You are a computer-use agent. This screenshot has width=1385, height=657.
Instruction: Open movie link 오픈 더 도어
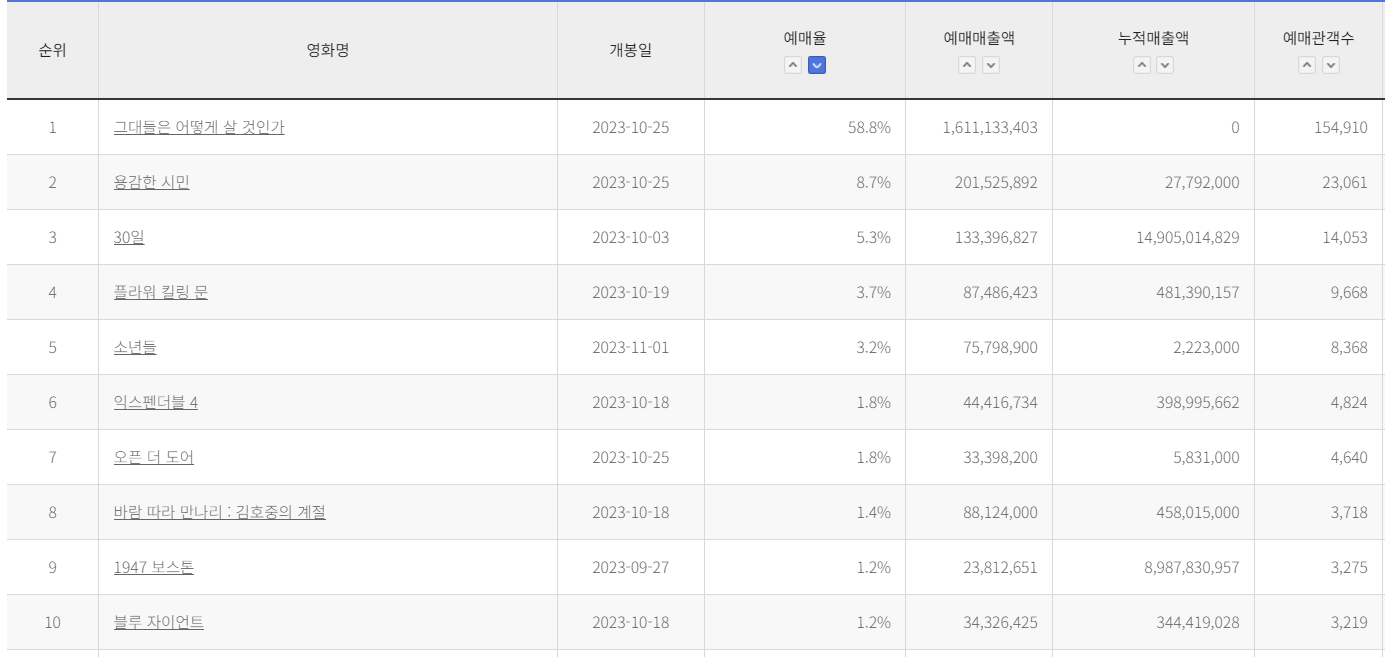click(154, 457)
